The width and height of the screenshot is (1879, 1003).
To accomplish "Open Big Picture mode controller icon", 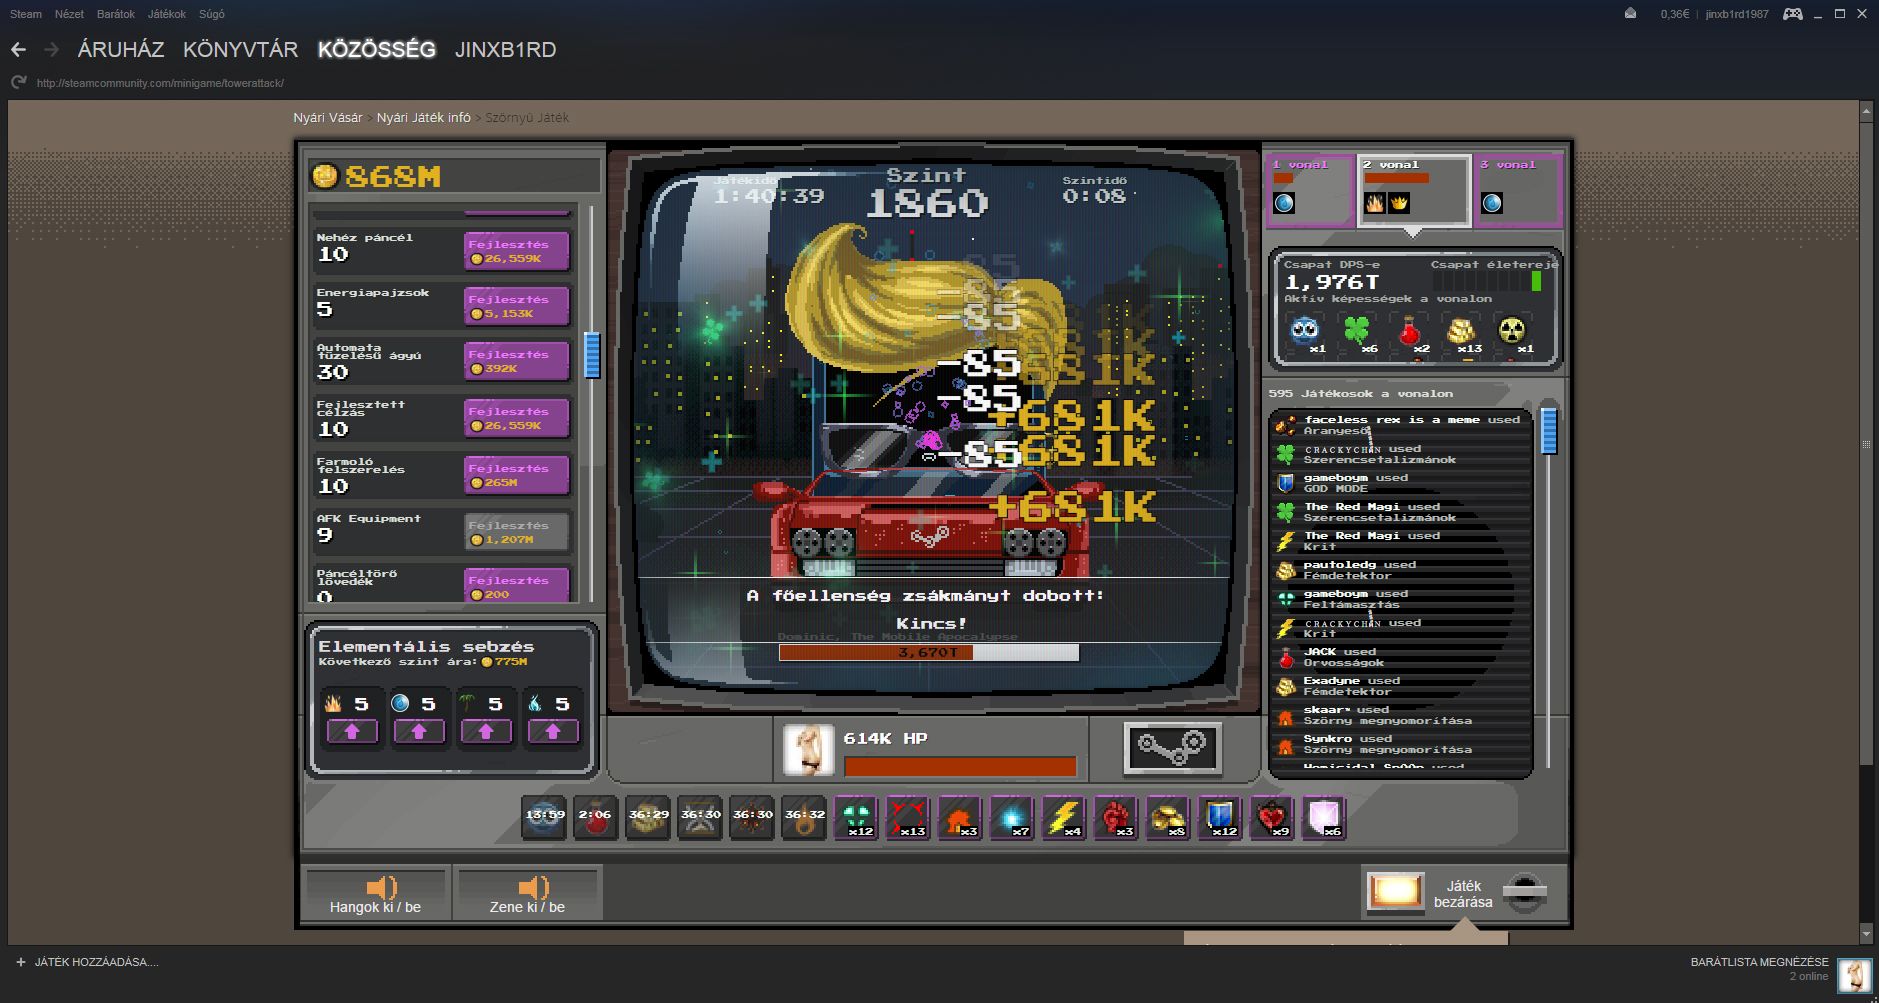I will tap(1793, 14).
